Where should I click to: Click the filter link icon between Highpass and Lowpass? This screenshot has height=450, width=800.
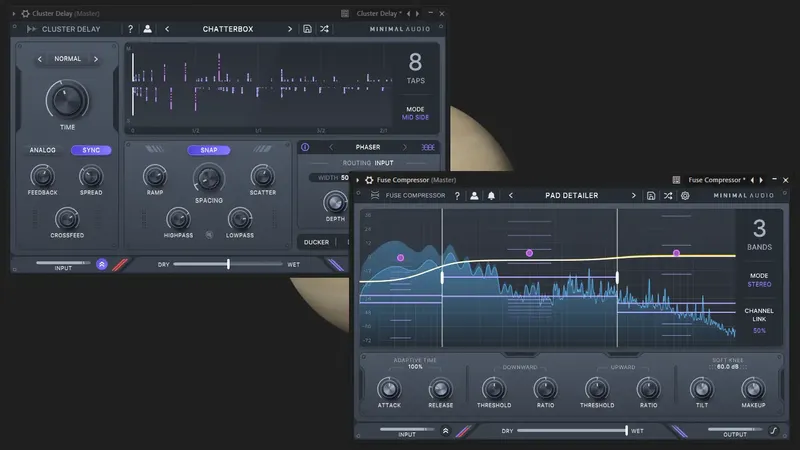(209, 235)
